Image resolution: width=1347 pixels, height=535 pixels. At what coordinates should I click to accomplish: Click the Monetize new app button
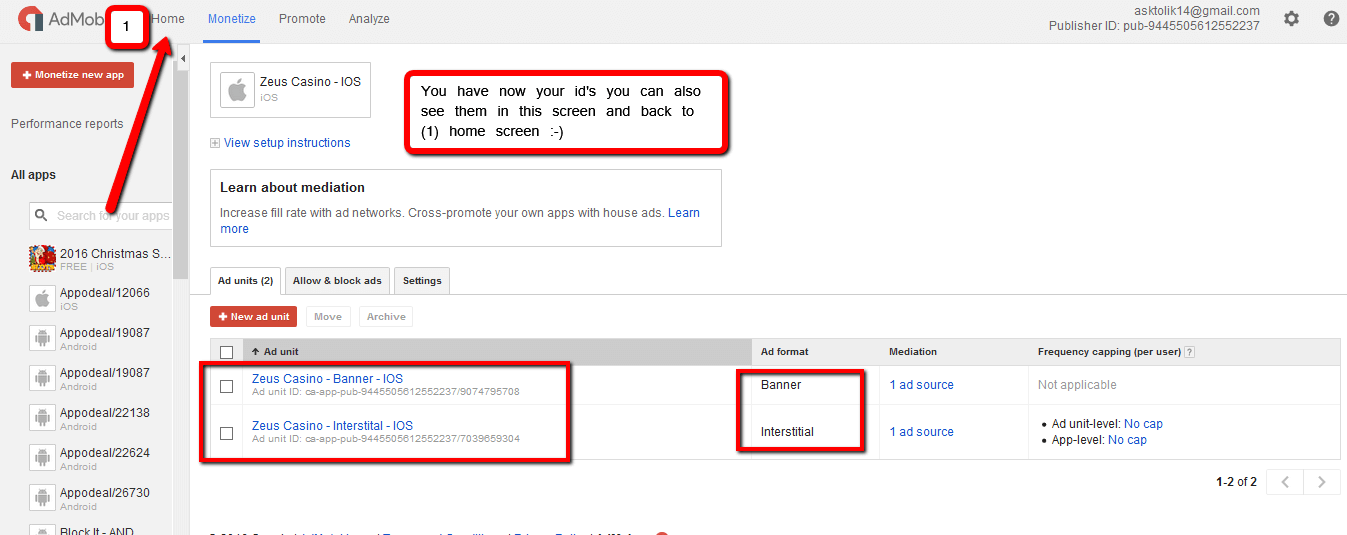tap(72, 75)
